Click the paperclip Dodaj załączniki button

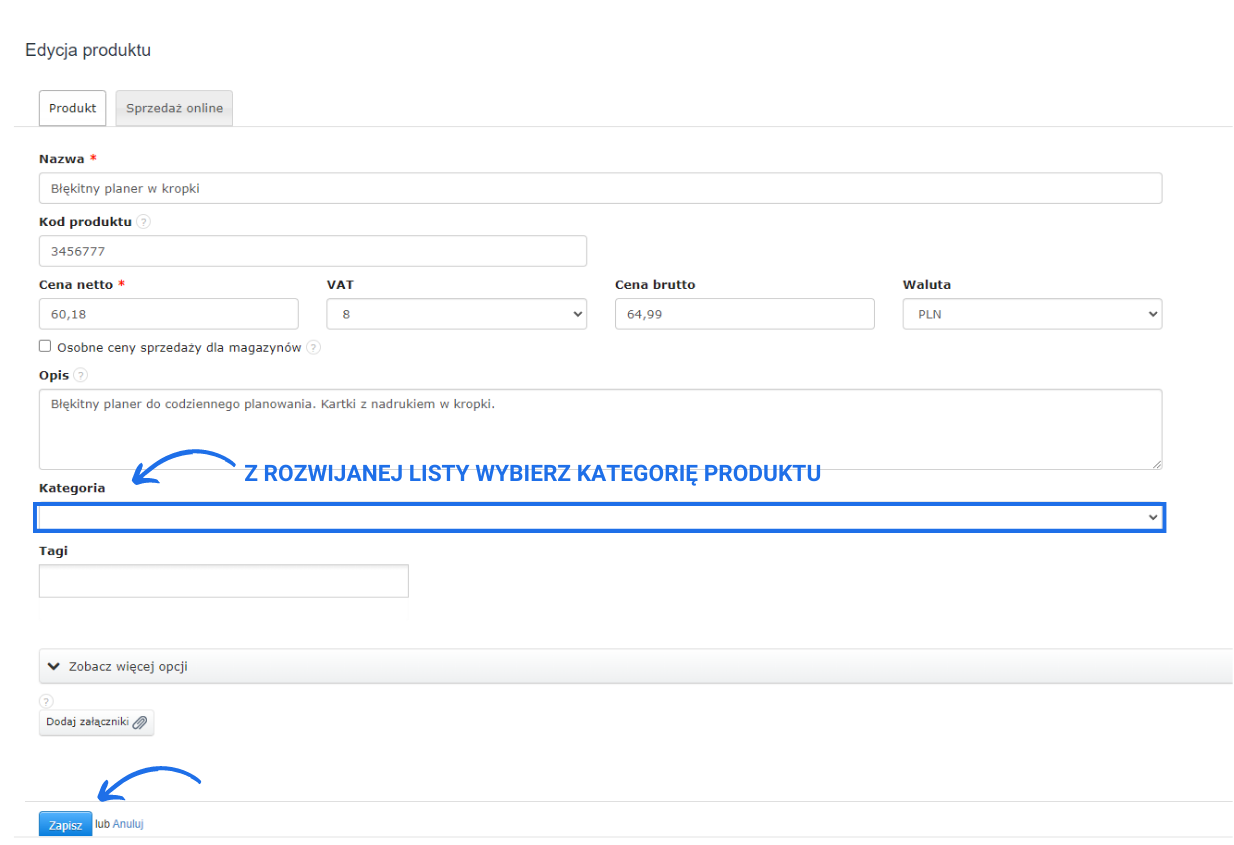point(96,722)
